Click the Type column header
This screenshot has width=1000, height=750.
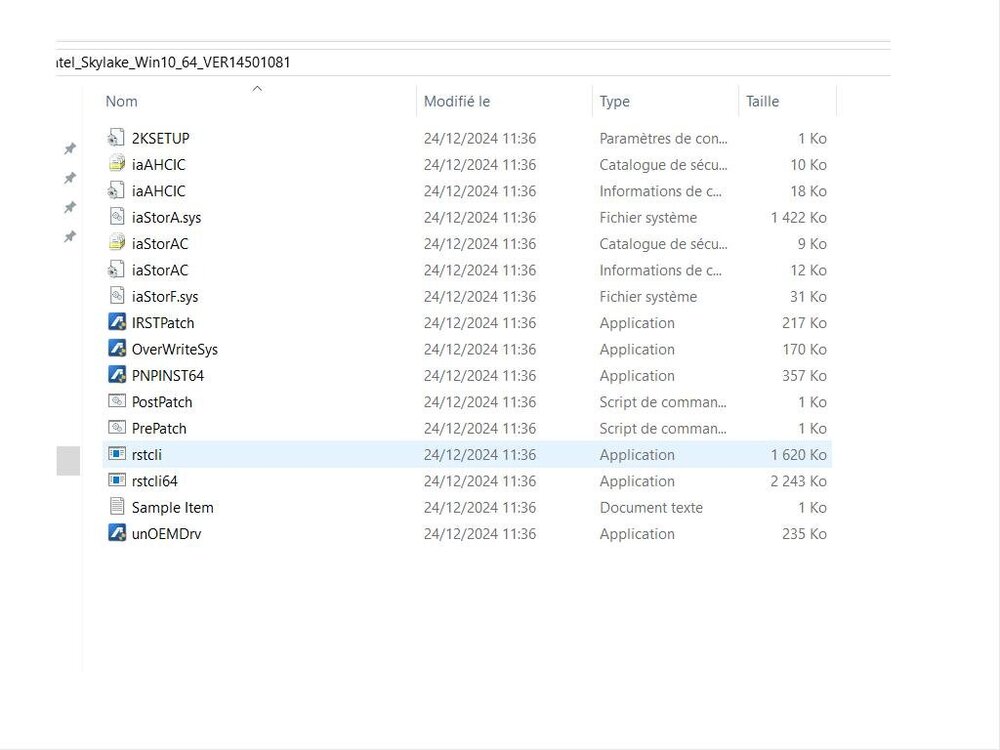pyautogui.click(x=615, y=102)
